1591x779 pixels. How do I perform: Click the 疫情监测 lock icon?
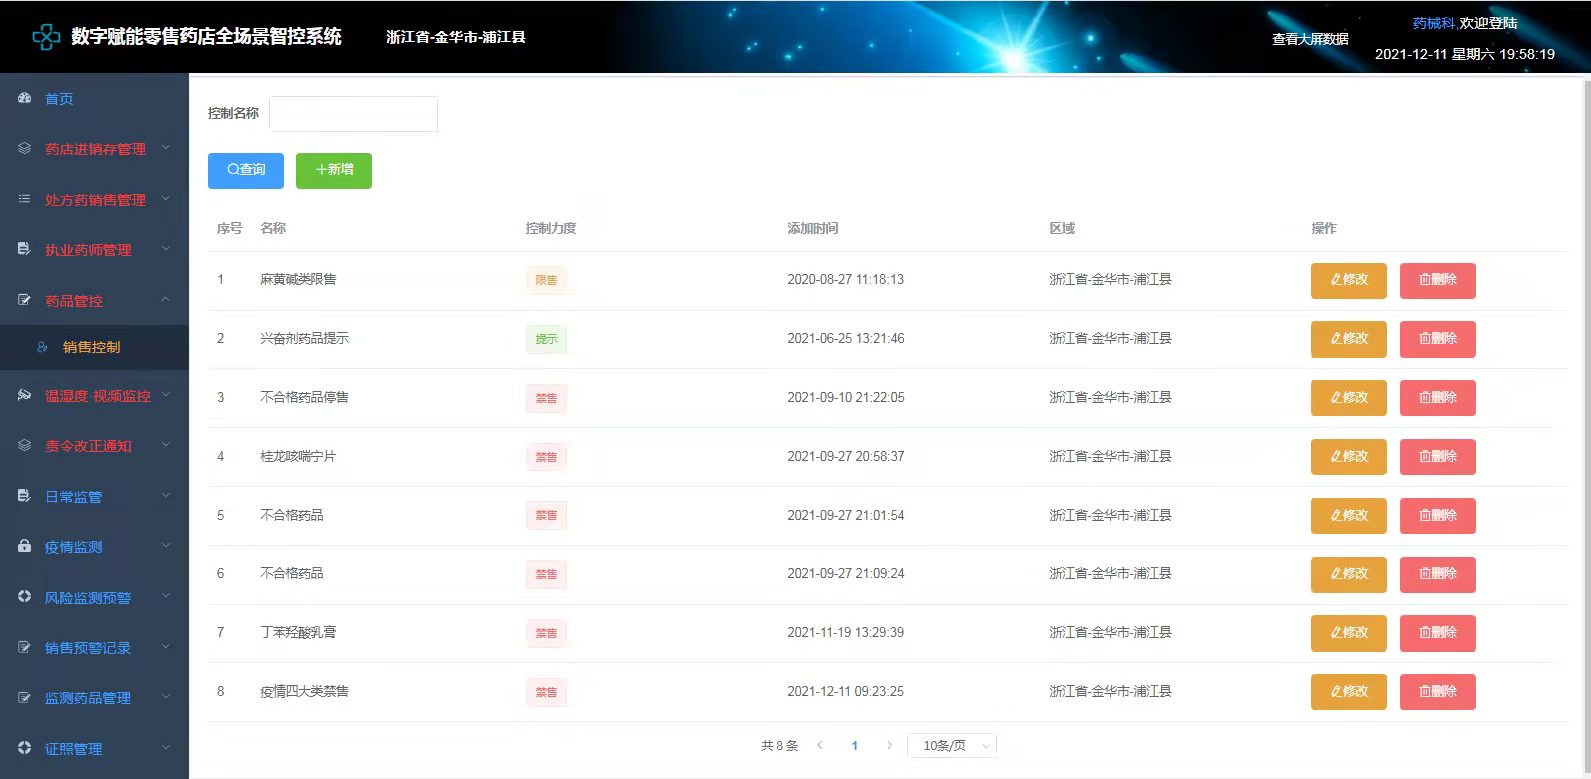(x=25, y=546)
